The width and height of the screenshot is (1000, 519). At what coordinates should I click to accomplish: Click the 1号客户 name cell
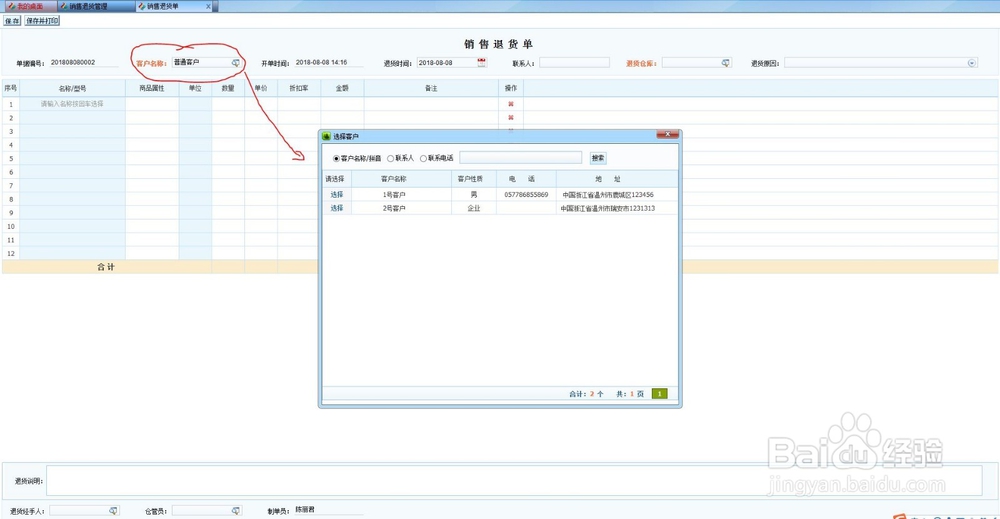401,194
